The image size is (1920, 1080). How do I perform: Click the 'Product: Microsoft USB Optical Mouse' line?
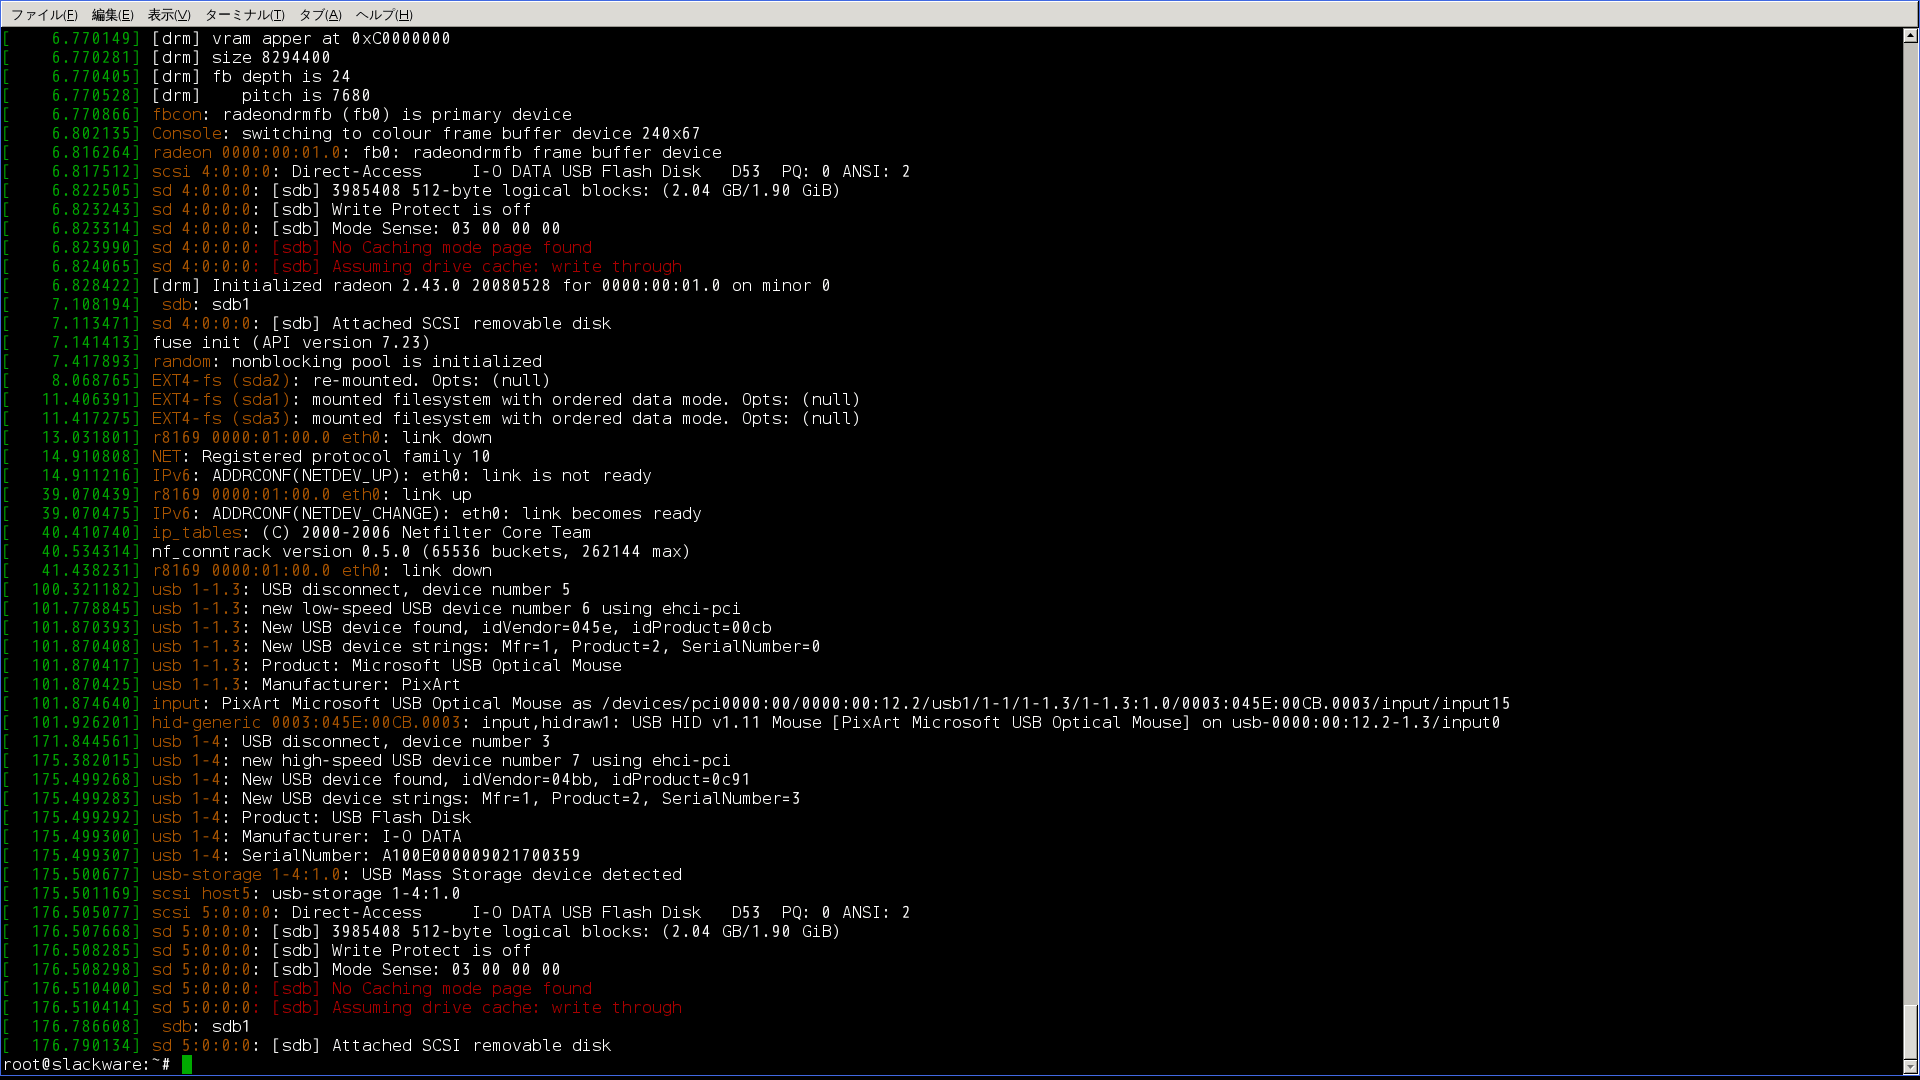click(441, 665)
